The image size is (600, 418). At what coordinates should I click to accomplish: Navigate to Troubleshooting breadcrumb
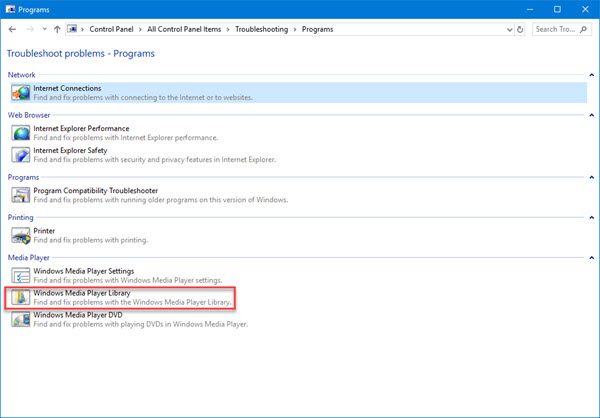click(x=262, y=29)
